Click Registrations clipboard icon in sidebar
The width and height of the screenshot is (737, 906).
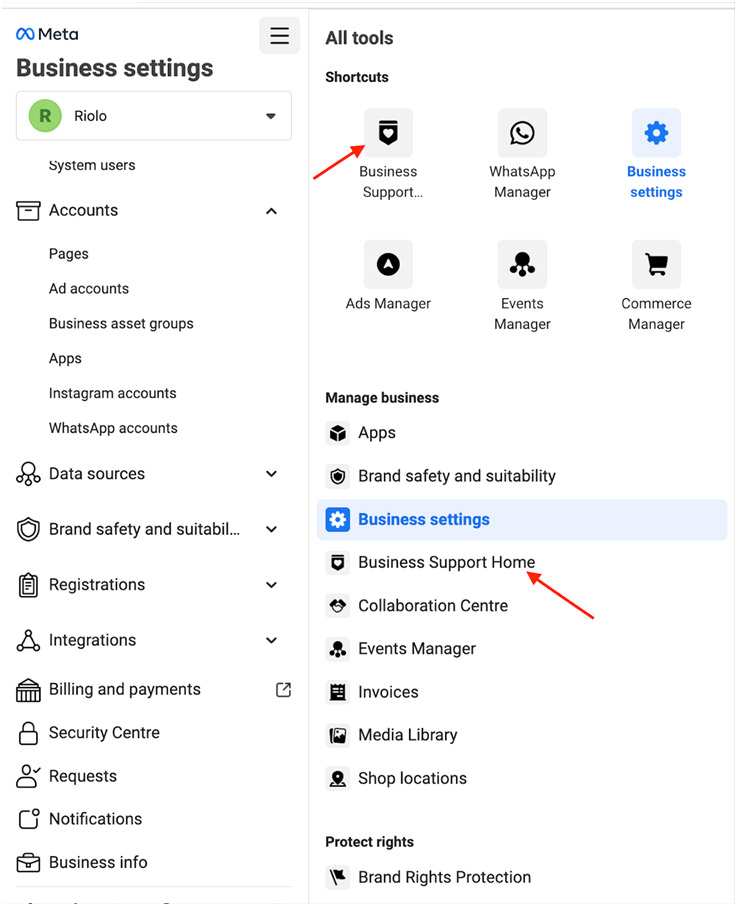click(x=28, y=585)
